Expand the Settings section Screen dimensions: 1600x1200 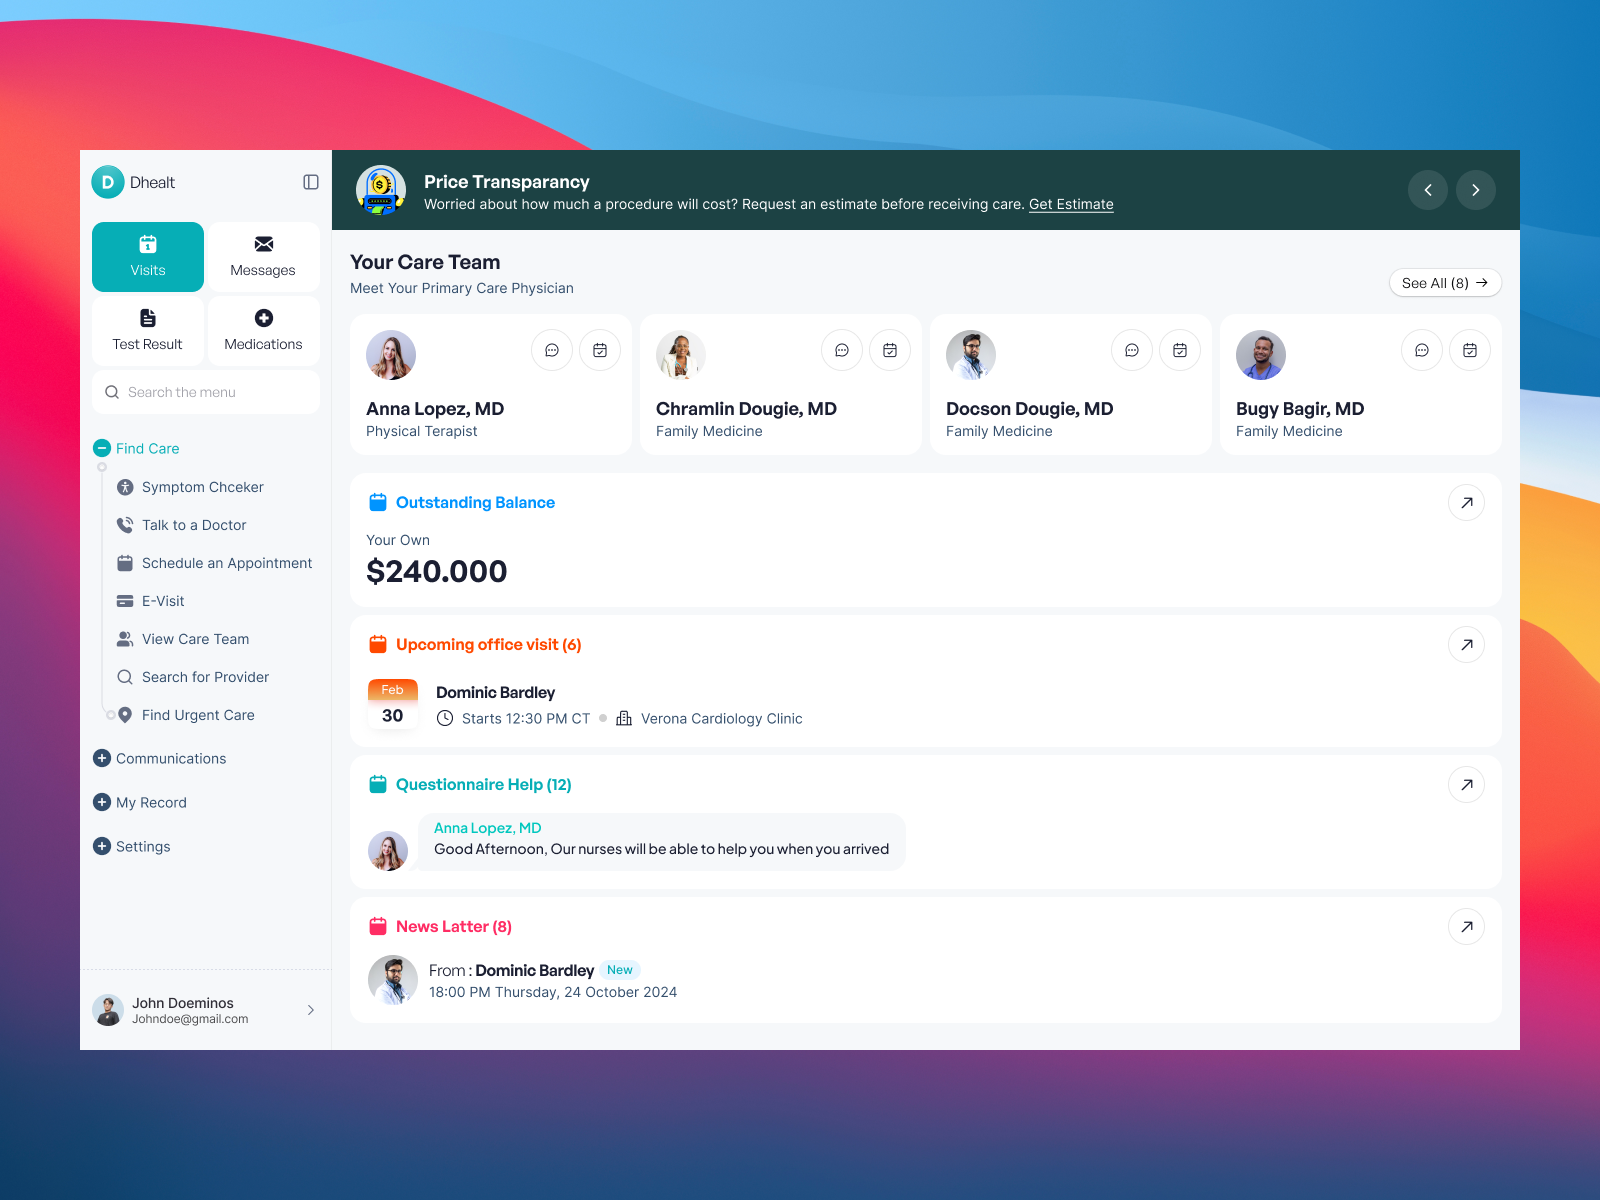click(x=102, y=846)
